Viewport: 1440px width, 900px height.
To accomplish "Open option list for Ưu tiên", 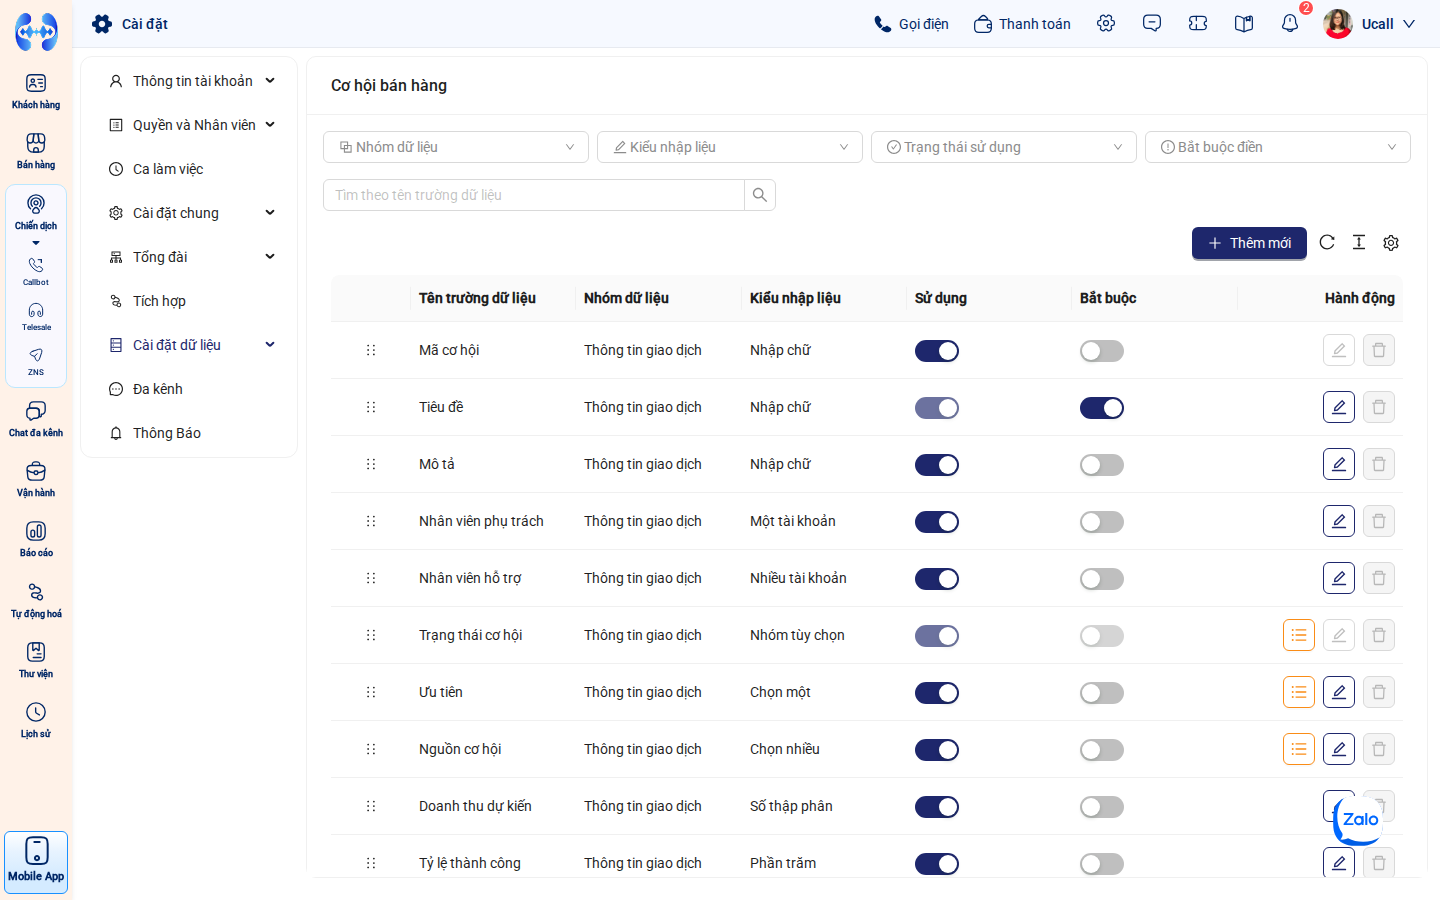I will tap(1299, 692).
